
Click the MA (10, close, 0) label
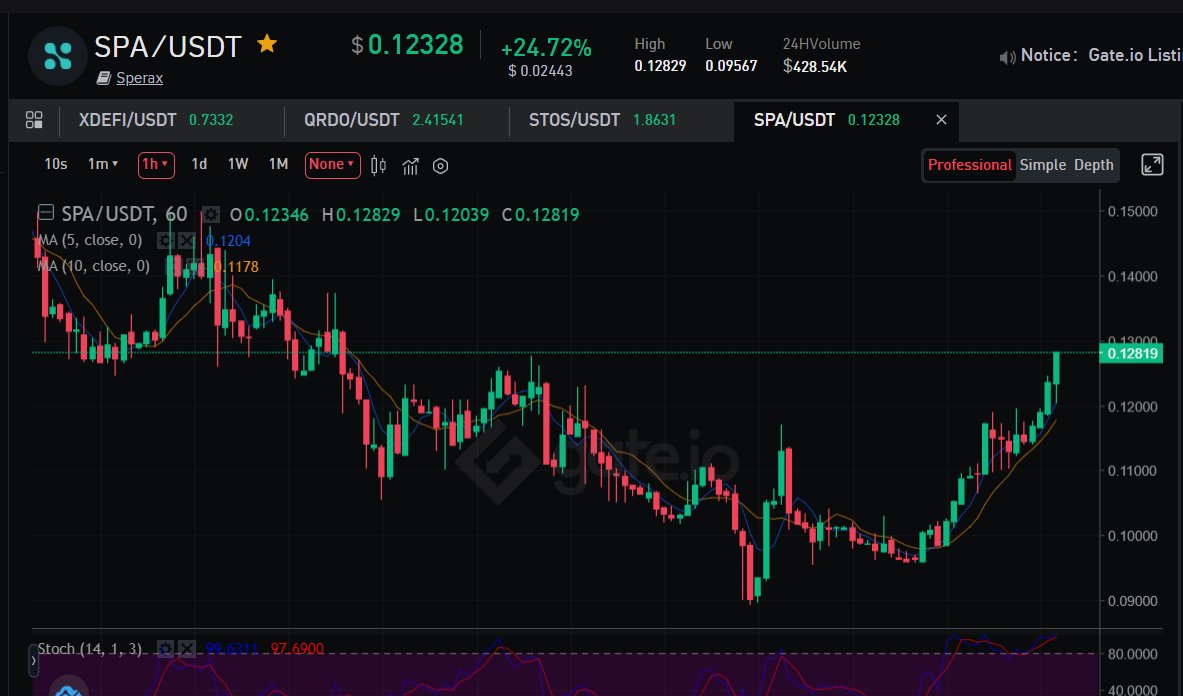pyautogui.click(x=94, y=266)
